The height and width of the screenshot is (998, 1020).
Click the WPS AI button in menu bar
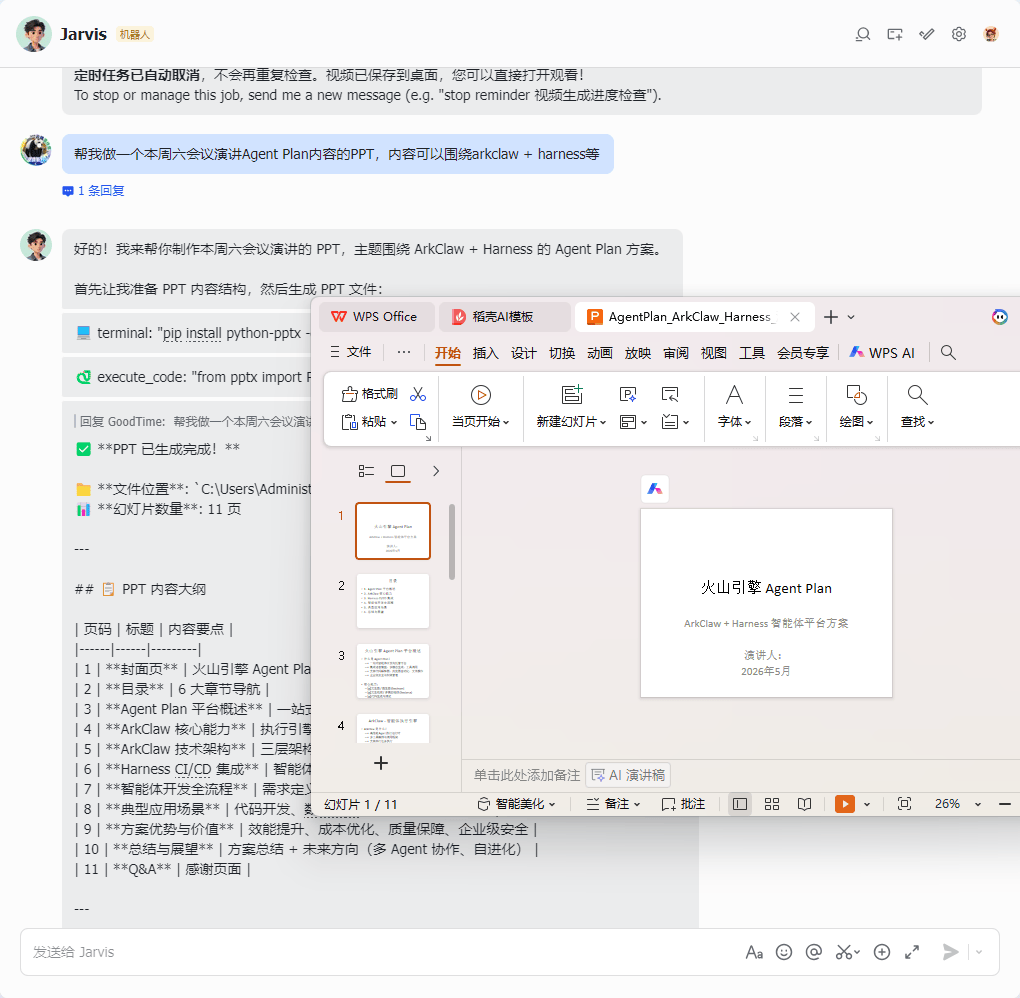pos(882,353)
